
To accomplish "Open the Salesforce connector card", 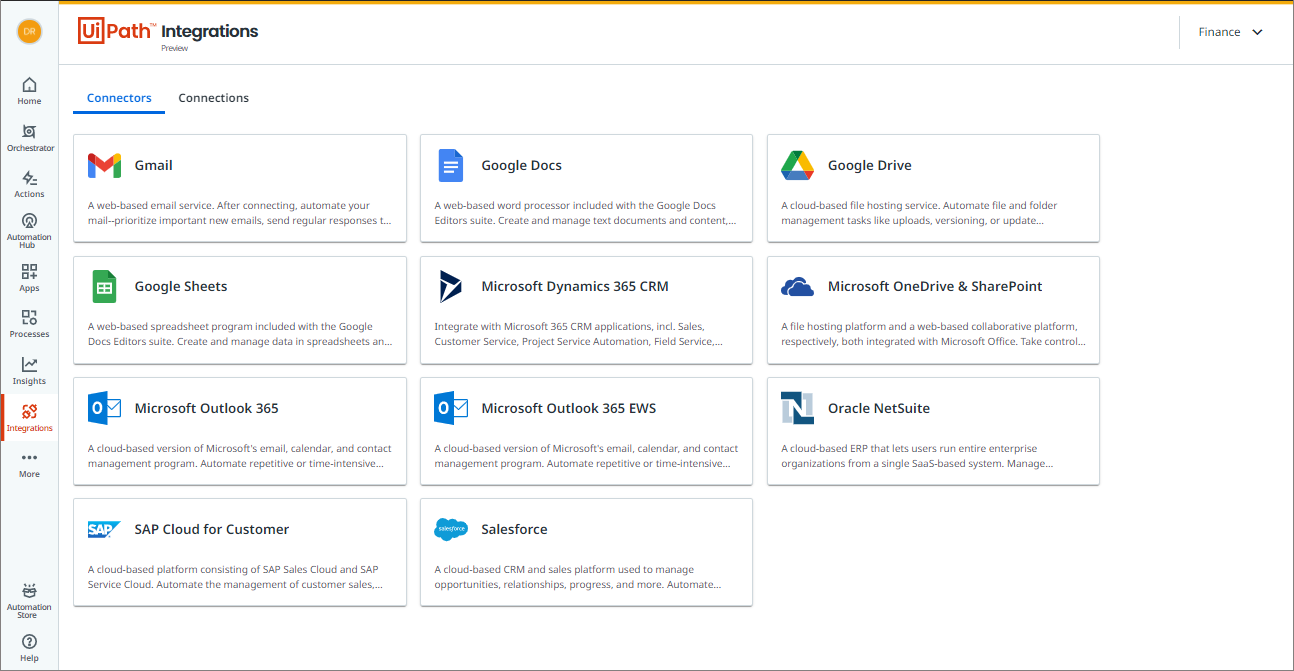I will tap(586, 552).
